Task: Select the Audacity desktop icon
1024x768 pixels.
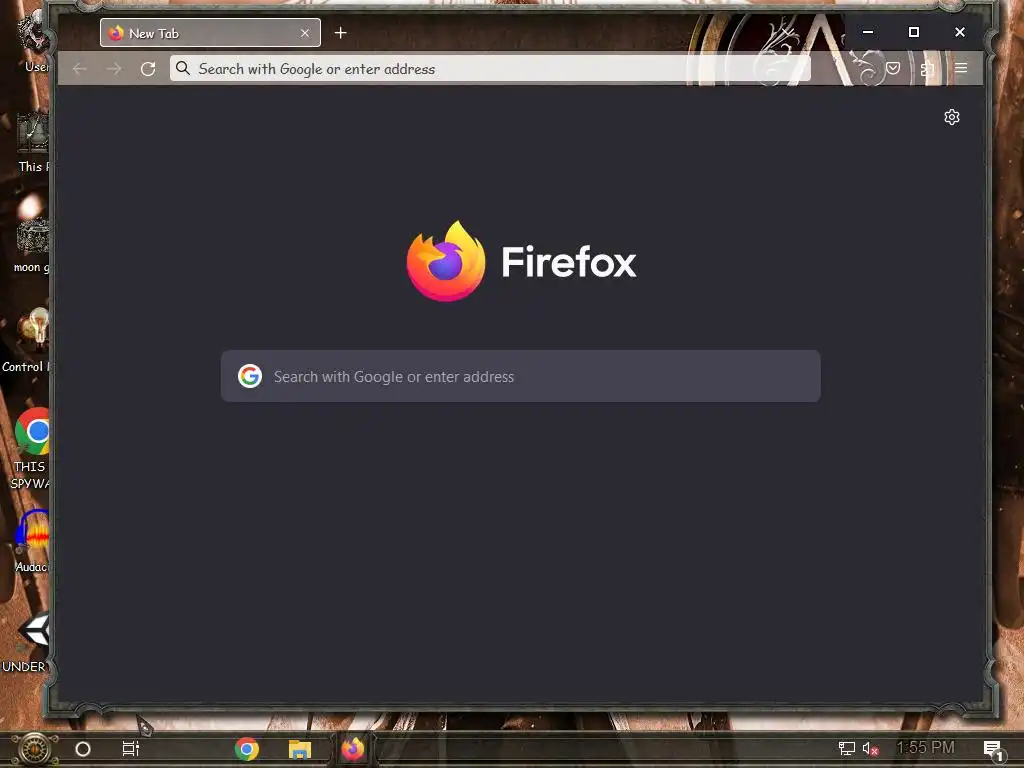Action: [x=31, y=542]
